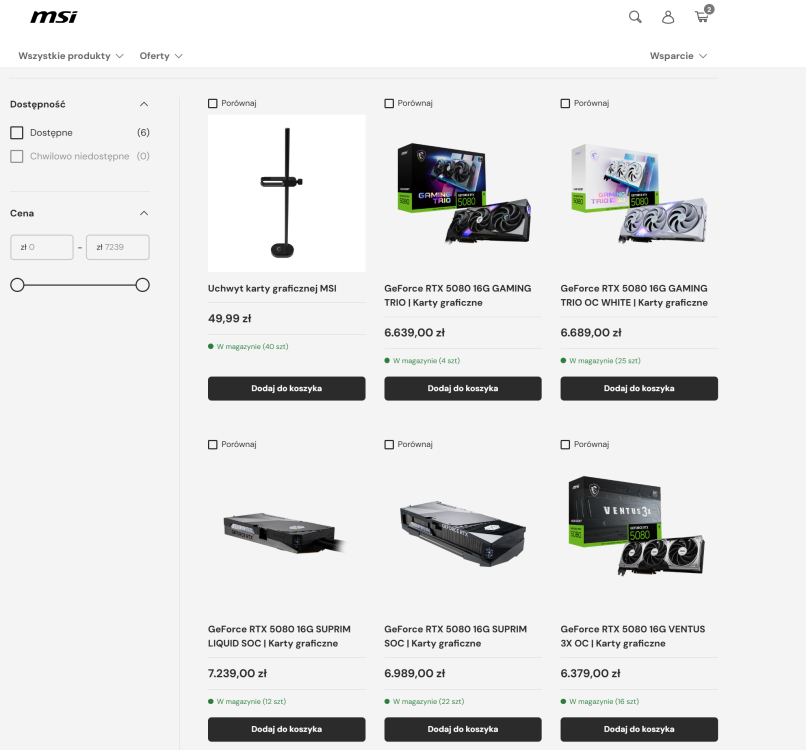Tick Porównaj for SUPRIM LIQUID SOC
The width and height of the screenshot is (806, 750).
coord(213,444)
